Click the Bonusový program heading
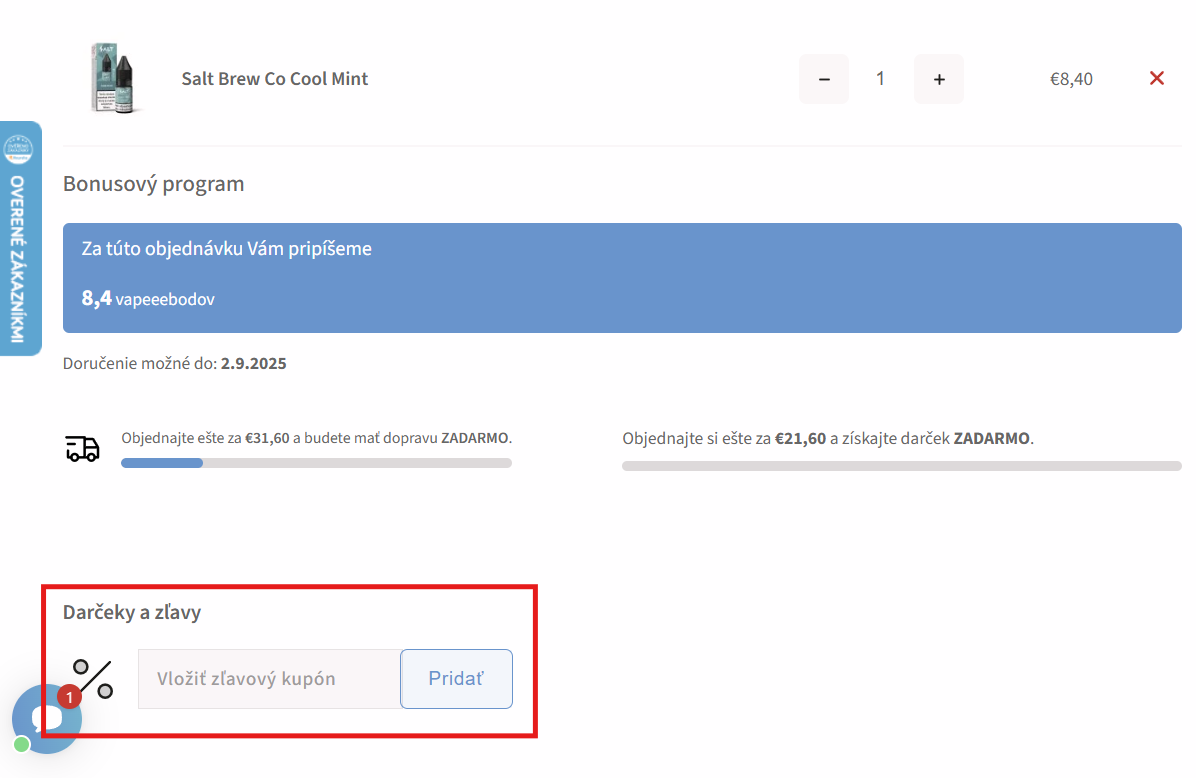Image resolution: width=1196 pixels, height=778 pixels. click(x=153, y=184)
